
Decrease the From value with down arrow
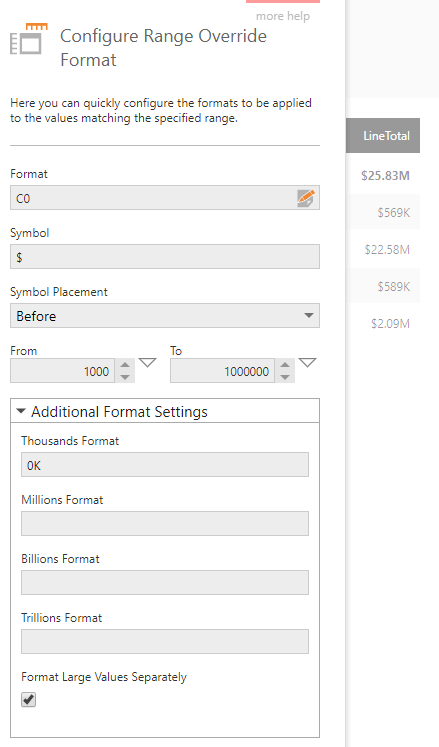(125, 377)
